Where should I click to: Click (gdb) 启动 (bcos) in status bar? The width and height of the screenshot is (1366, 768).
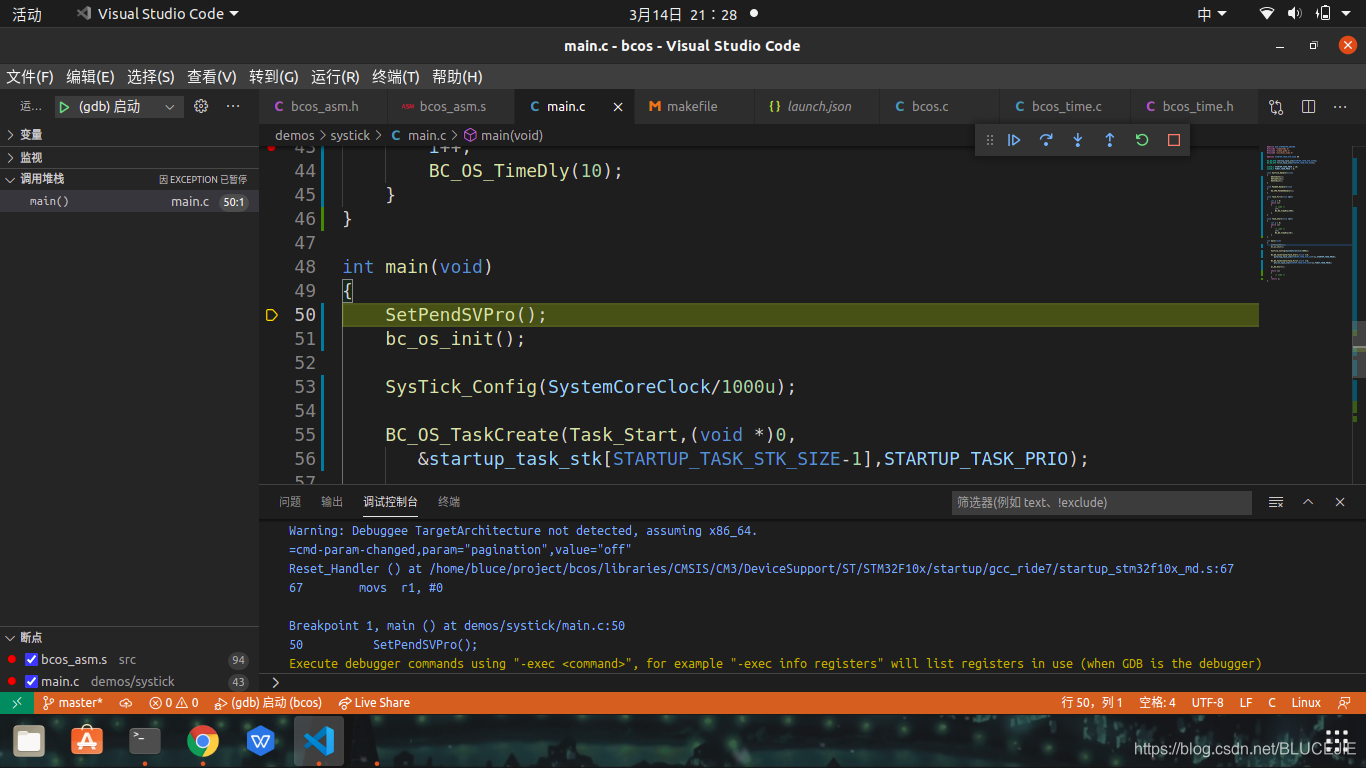(269, 703)
